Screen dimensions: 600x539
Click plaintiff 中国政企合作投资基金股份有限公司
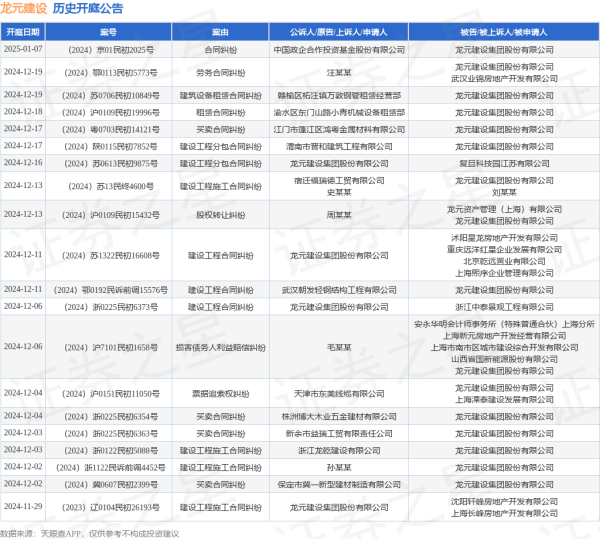click(339, 50)
